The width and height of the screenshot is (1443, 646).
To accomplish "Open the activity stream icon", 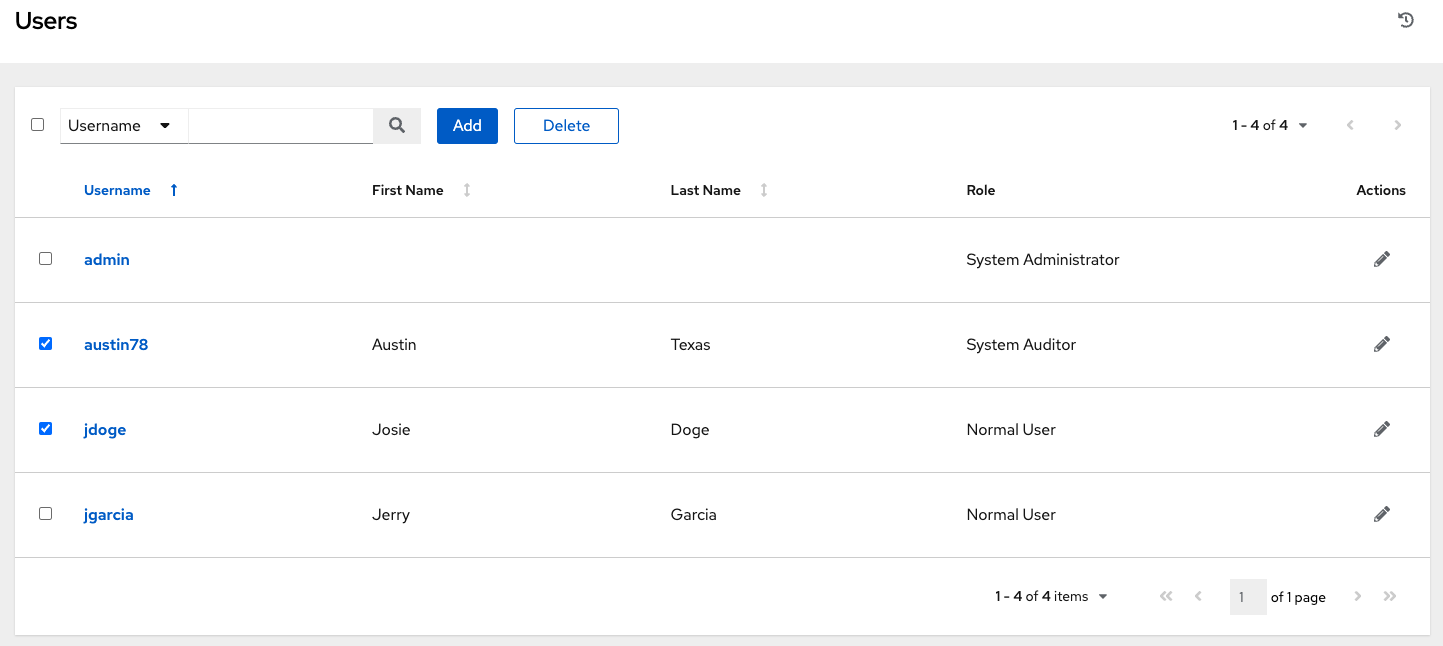I will pyautogui.click(x=1406, y=19).
